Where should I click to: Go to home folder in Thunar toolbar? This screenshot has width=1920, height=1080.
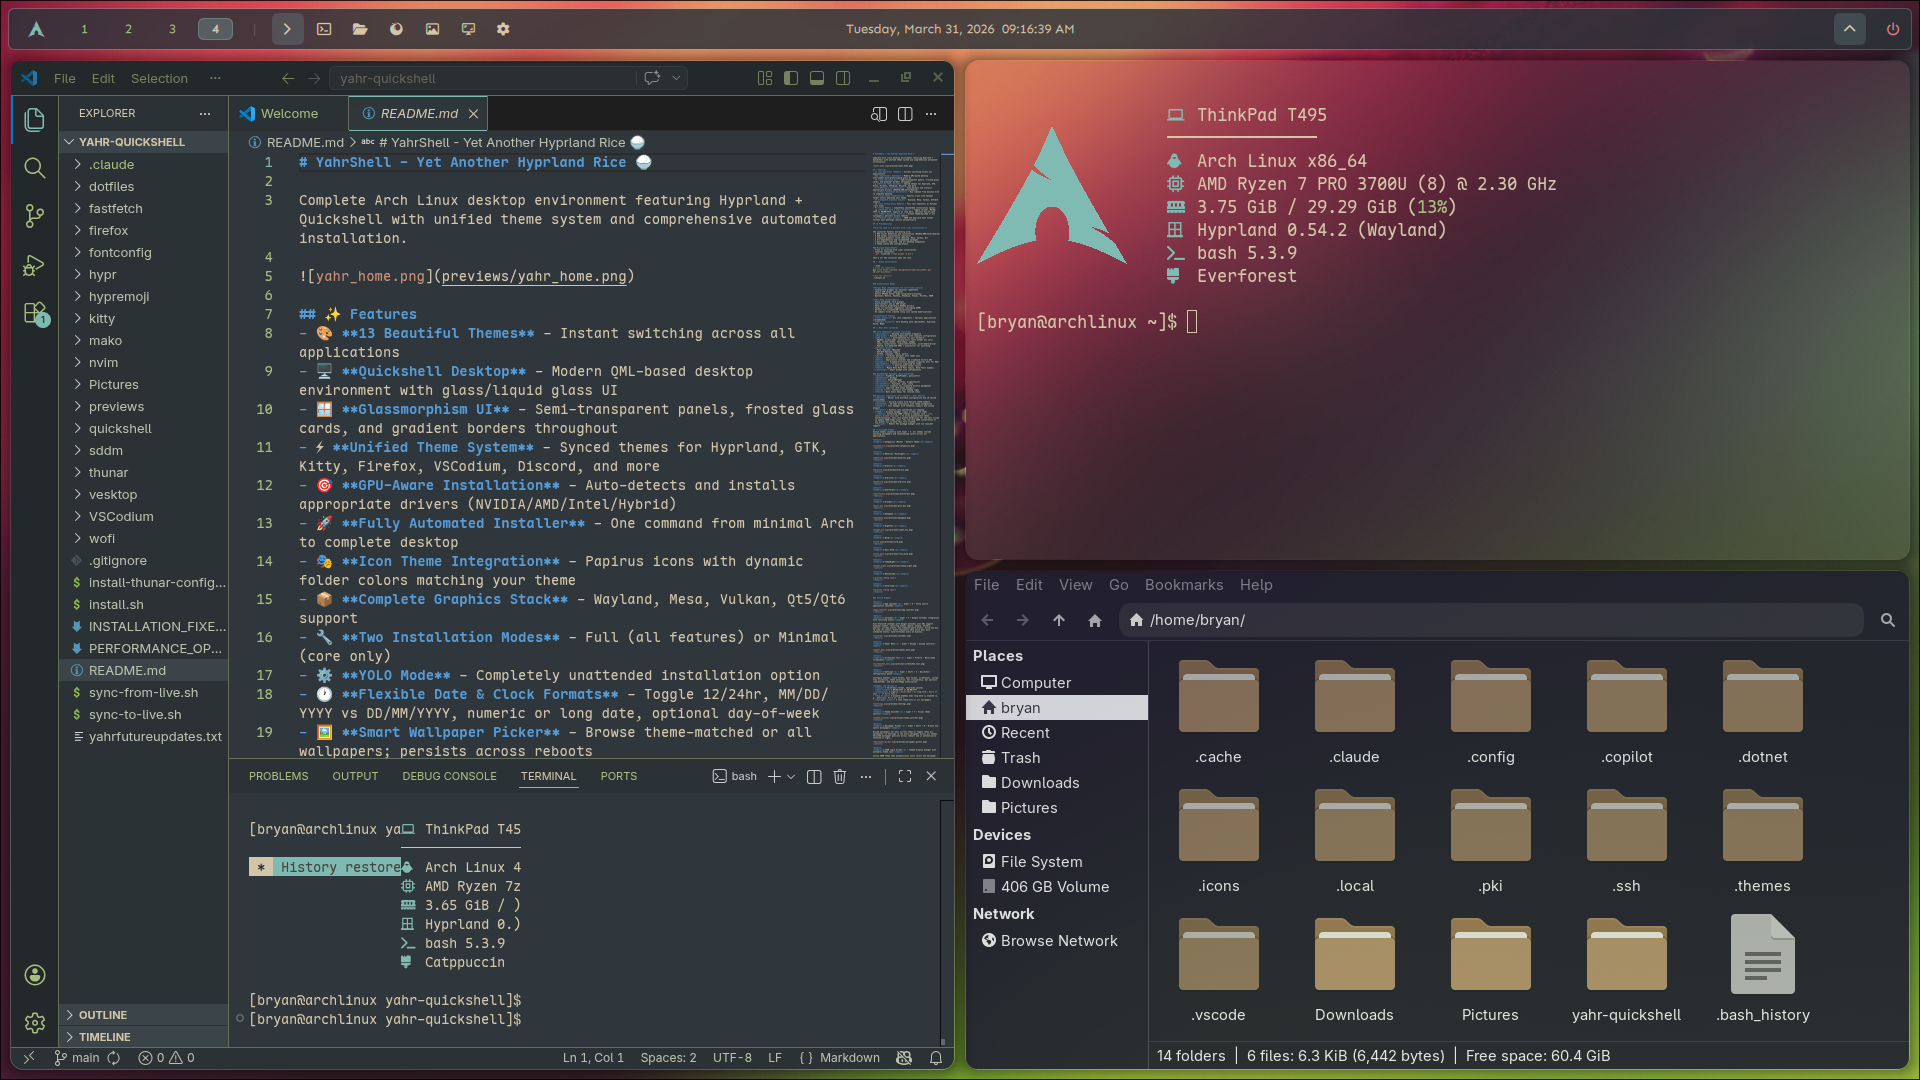1095,621
